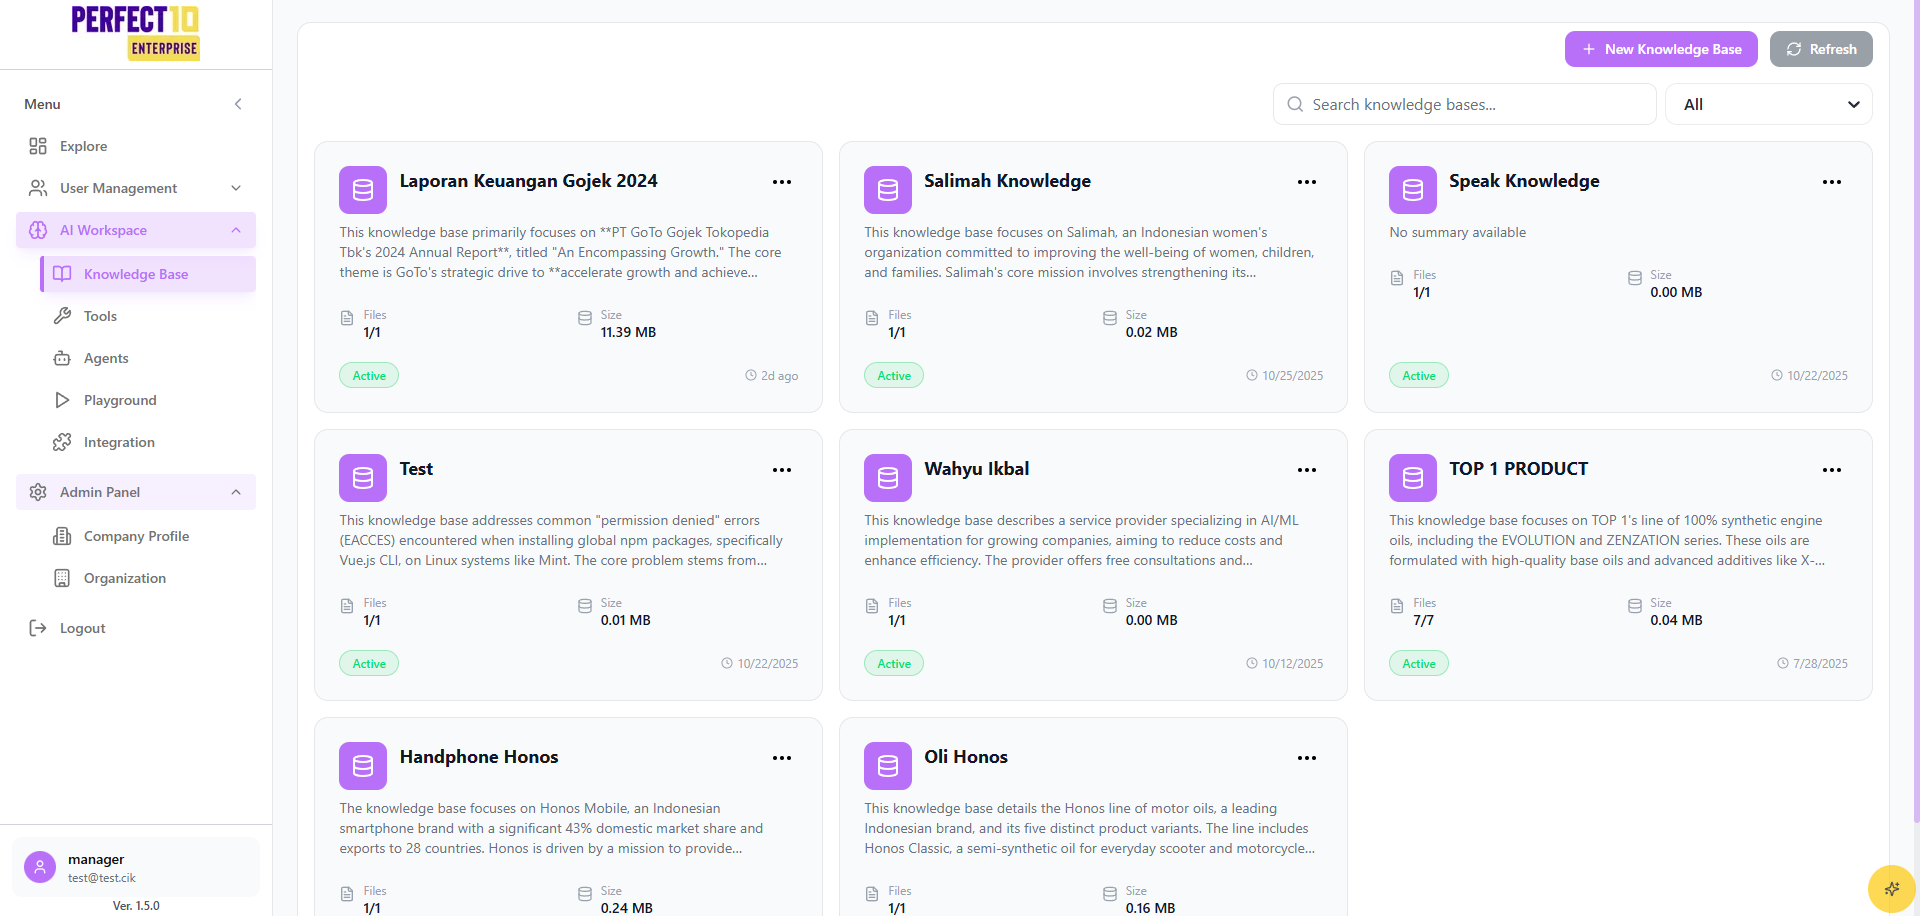1920x916 pixels.
Task: Click the database icon of Speak Knowledge
Action: [1413, 190]
